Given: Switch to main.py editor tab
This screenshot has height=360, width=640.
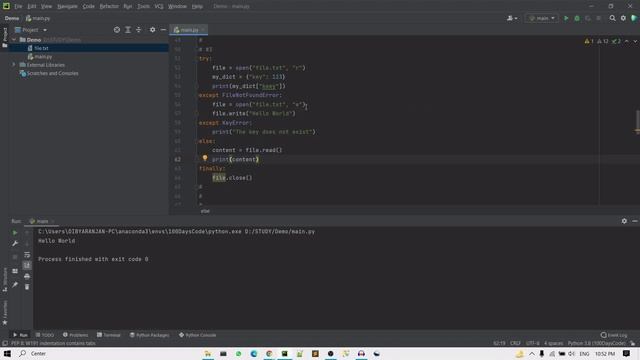Looking at the screenshot, I should pyautogui.click(x=189, y=30).
